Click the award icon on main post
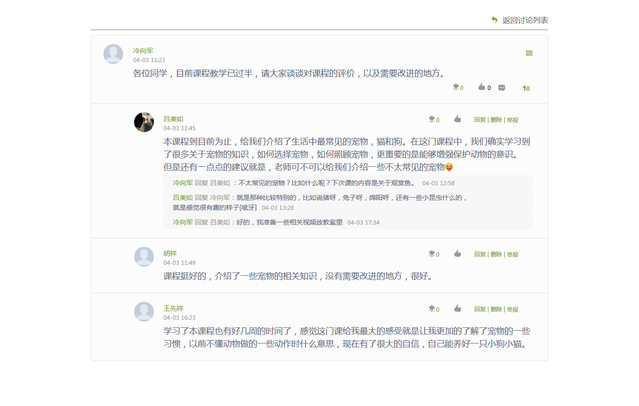639x406 pixels. coord(457,87)
